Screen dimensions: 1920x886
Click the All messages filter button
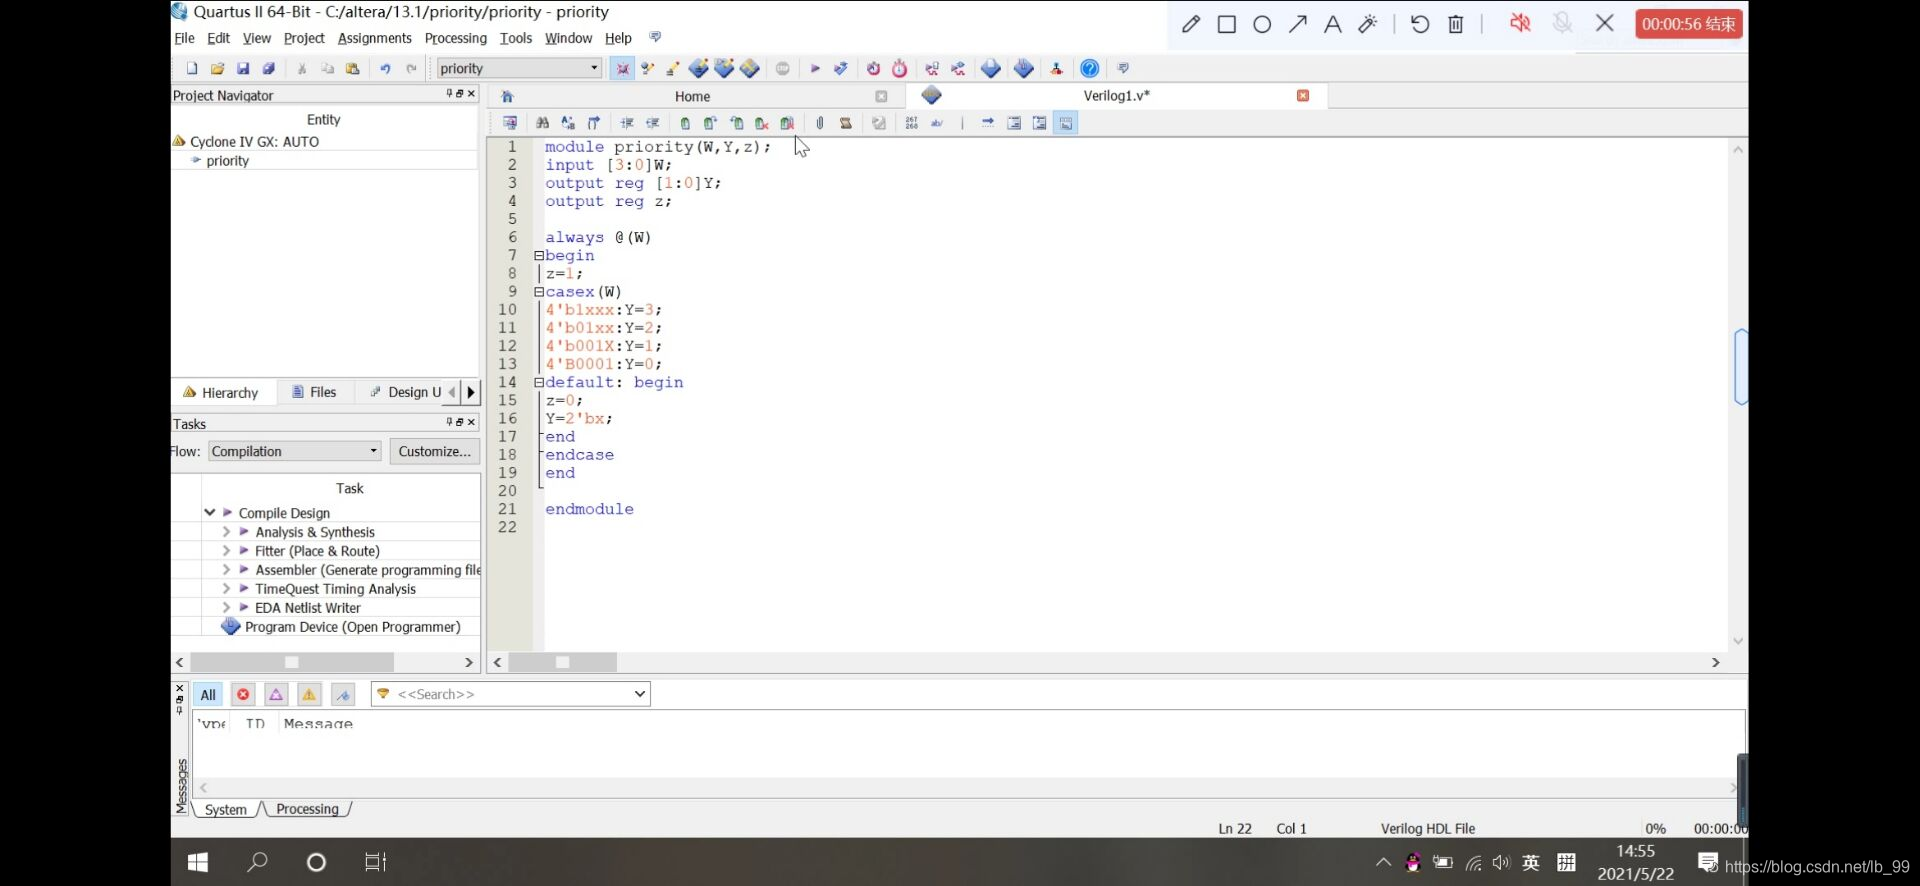[x=208, y=695]
